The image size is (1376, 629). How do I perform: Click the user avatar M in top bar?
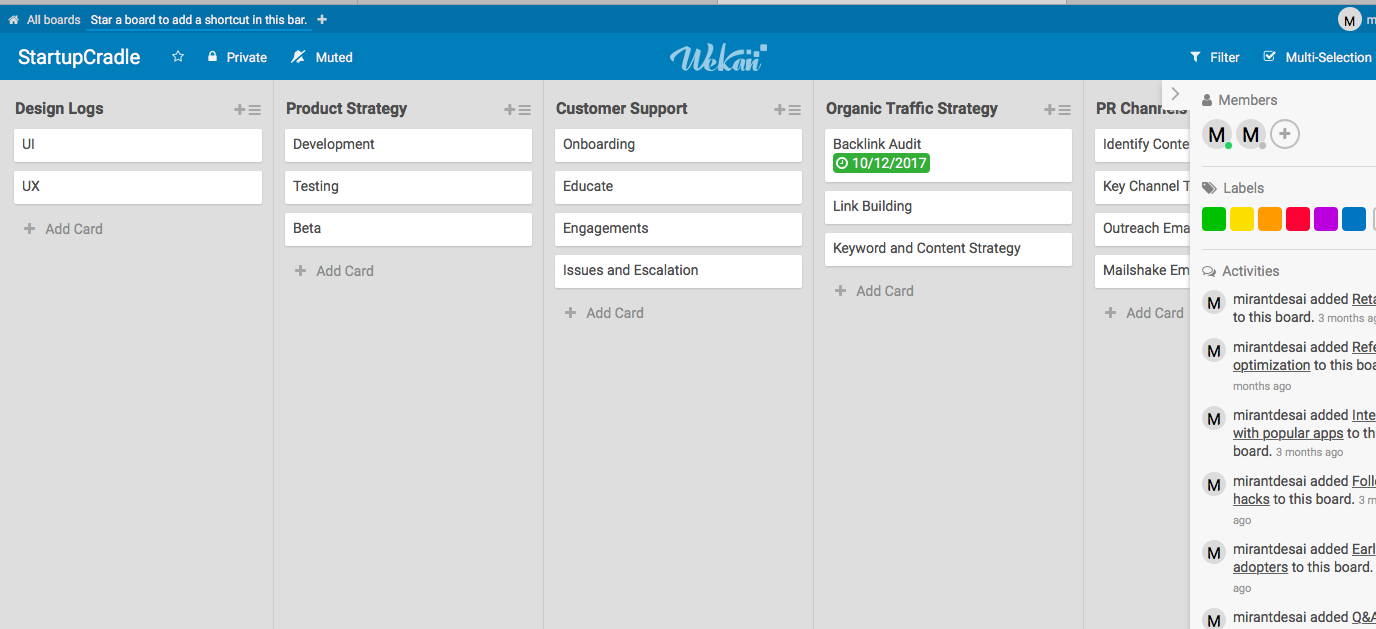(1350, 19)
